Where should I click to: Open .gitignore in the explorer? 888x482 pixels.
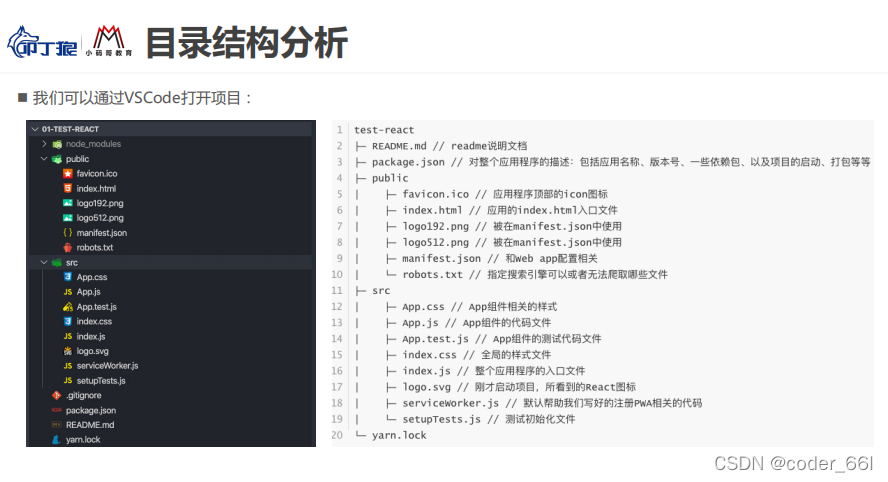(84, 395)
